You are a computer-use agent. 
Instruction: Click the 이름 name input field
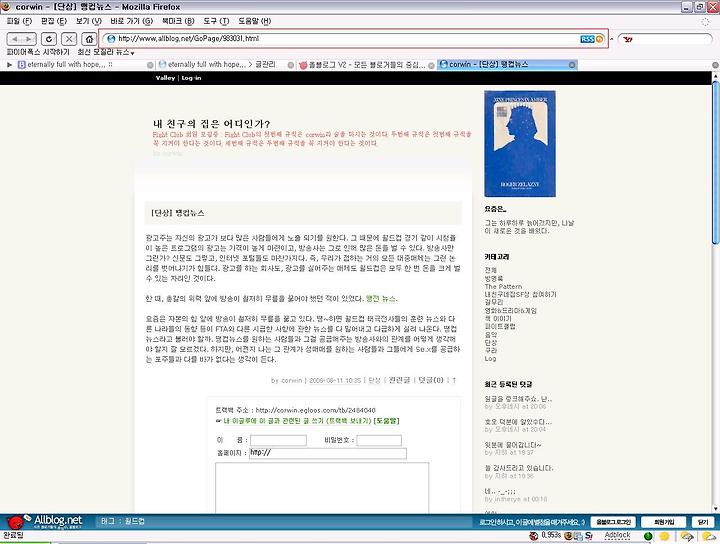(278, 440)
